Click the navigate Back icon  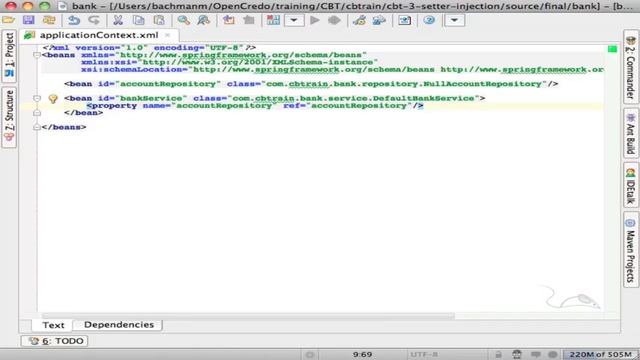click(229, 20)
